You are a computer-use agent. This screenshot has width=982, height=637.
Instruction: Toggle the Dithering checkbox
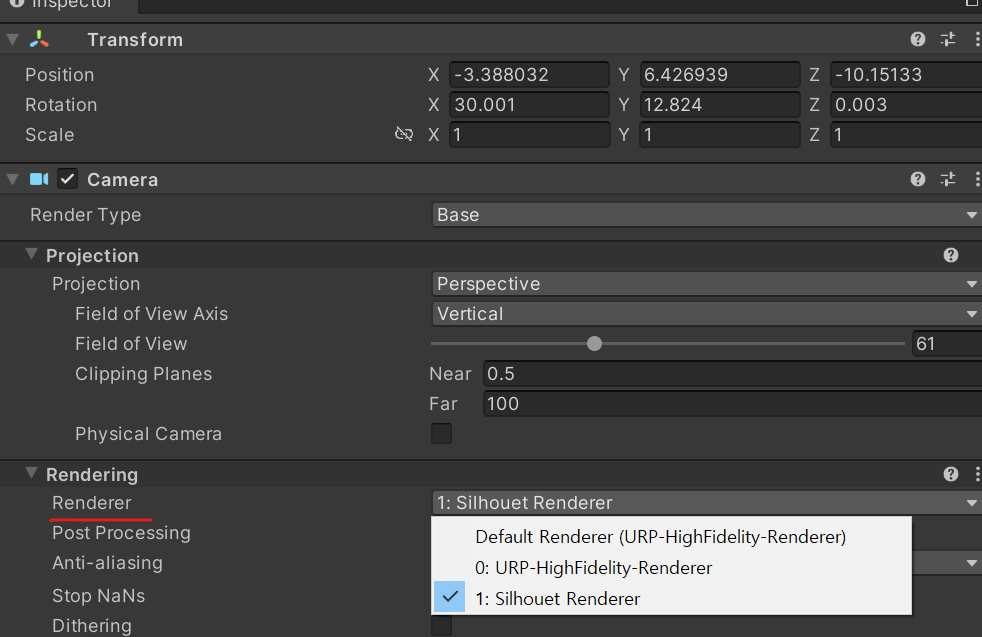tap(442, 625)
